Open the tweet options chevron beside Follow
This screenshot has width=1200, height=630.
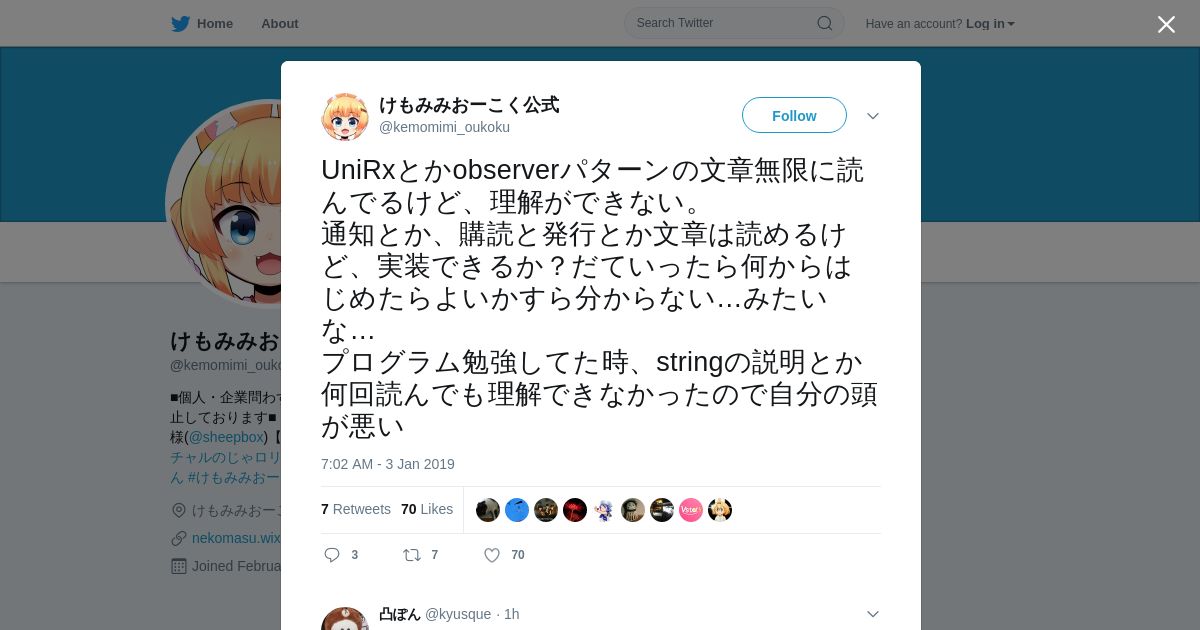tap(872, 116)
